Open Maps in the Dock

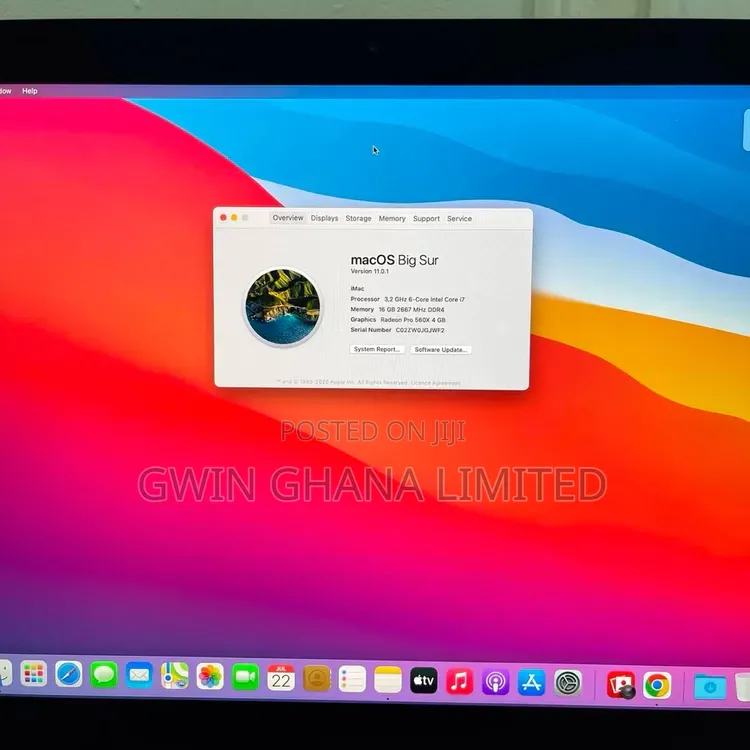pyautogui.click(x=175, y=676)
